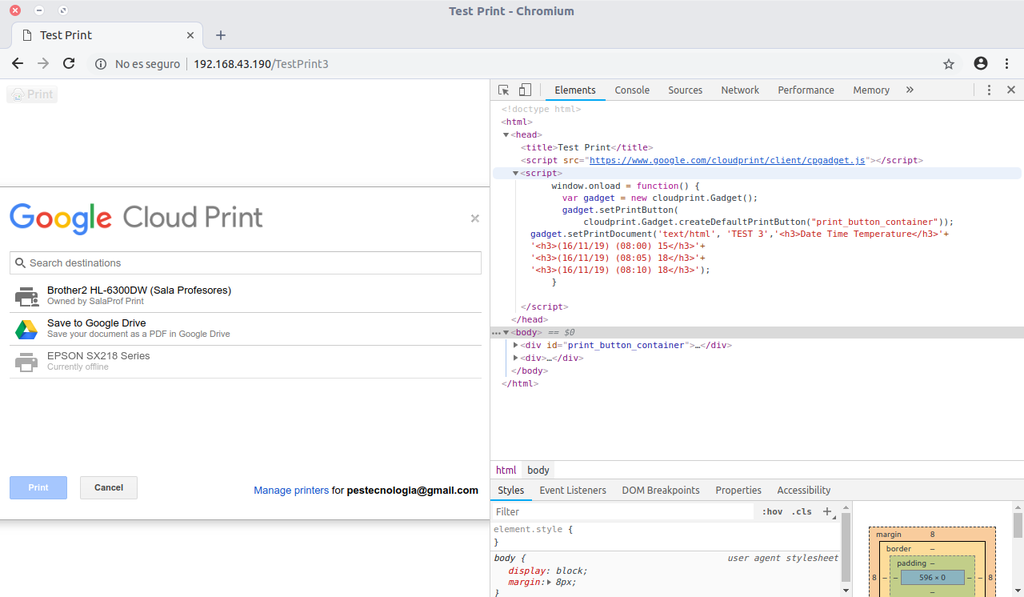Image resolution: width=1024 pixels, height=597 pixels.
Task: Select the EPSON SX218 printer icon
Action: (27, 362)
